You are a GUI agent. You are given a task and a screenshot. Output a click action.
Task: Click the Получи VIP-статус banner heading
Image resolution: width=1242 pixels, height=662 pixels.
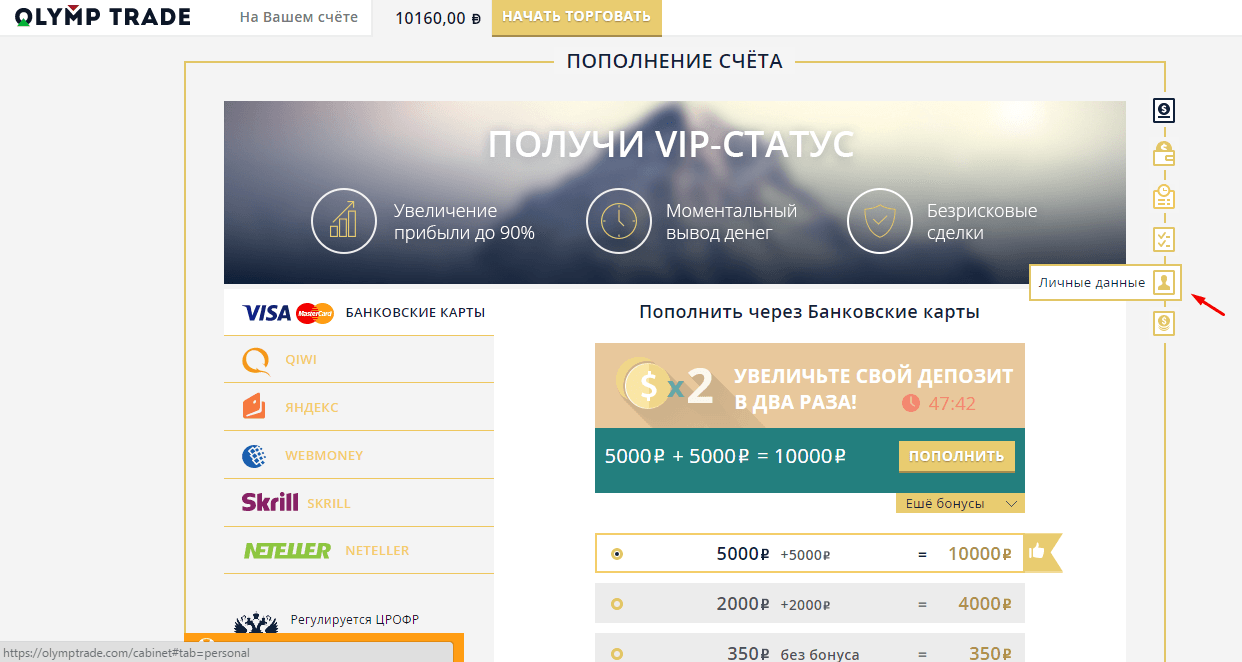[671, 144]
